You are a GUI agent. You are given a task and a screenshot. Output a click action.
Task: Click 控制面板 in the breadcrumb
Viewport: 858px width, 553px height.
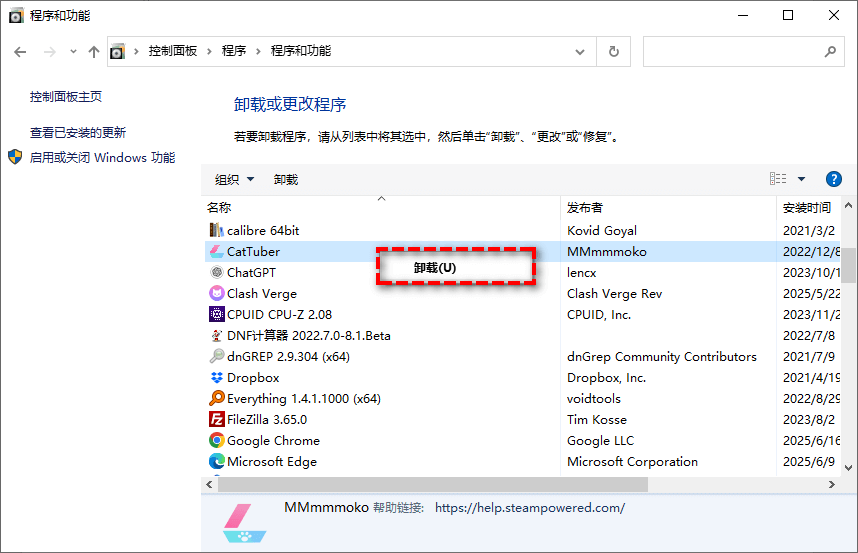pos(173,51)
